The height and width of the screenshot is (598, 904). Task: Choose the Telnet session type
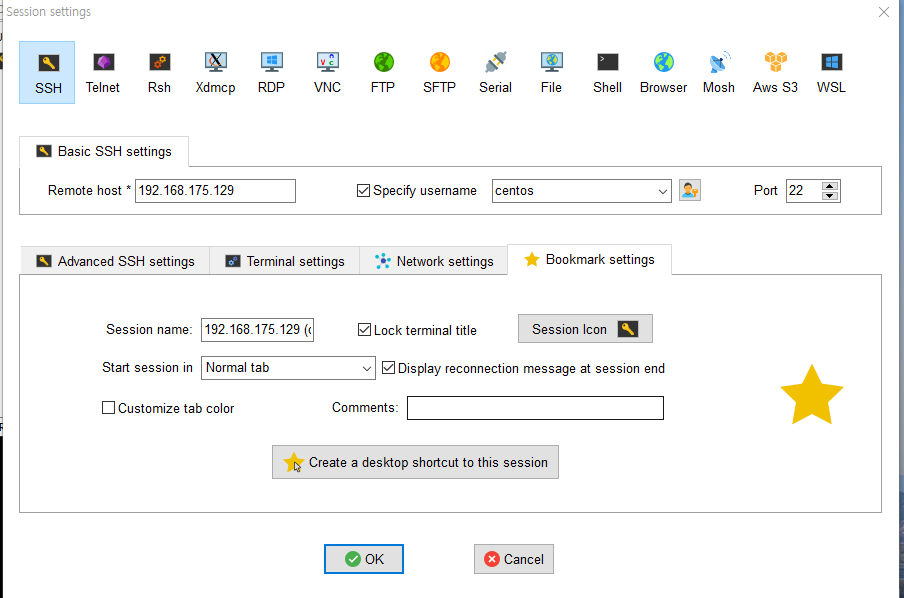tap(103, 73)
